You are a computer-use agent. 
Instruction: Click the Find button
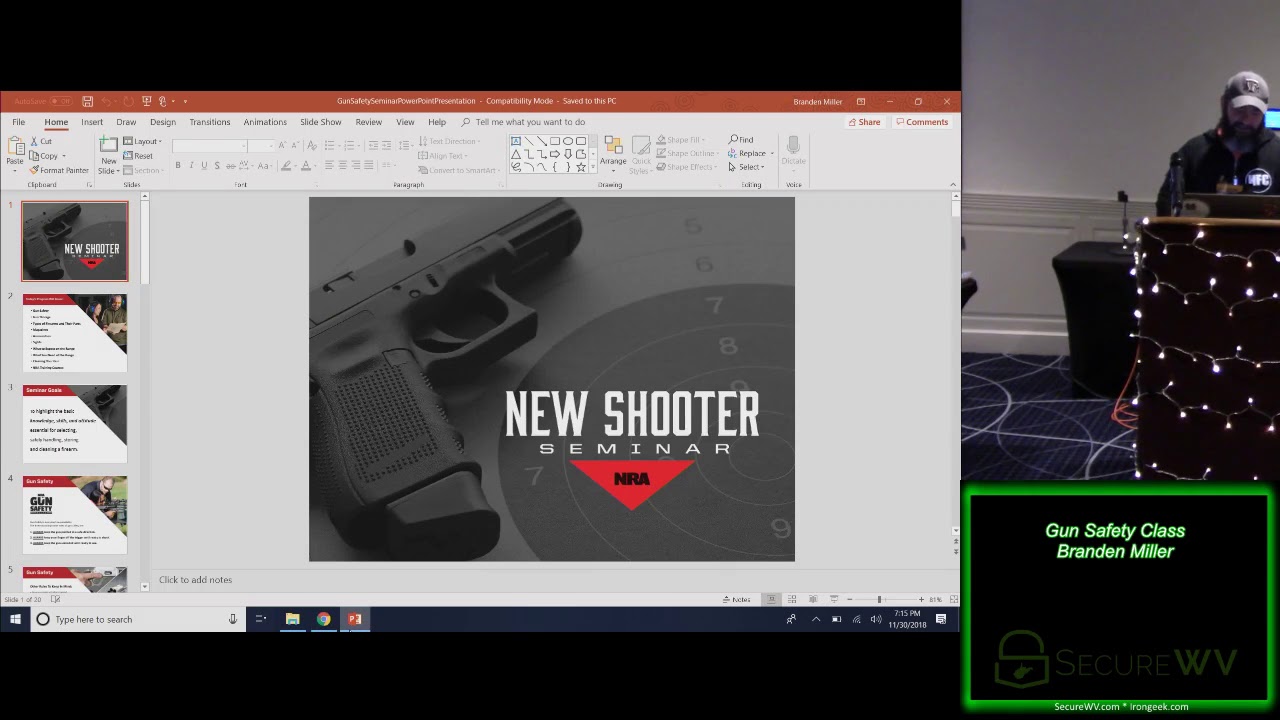tap(741, 140)
